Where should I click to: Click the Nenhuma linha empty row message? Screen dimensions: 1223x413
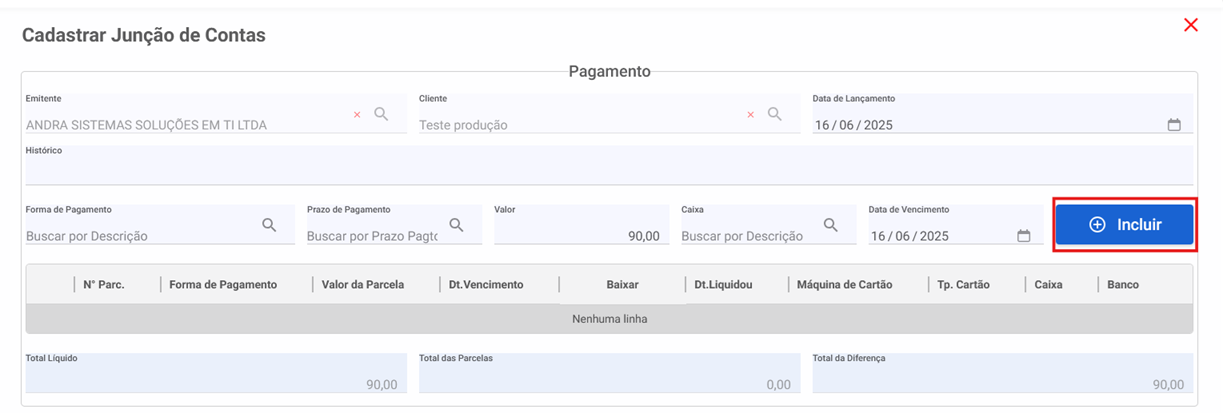coord(609,319)
